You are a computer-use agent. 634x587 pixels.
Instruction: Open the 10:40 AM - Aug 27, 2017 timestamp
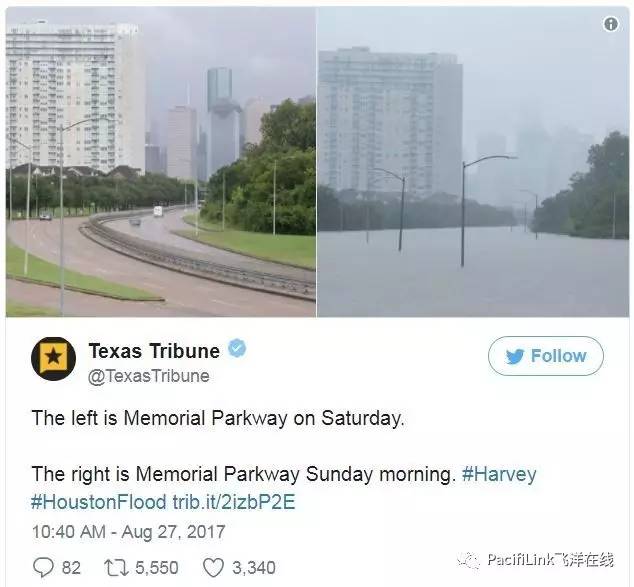click(x=129, y=532)
